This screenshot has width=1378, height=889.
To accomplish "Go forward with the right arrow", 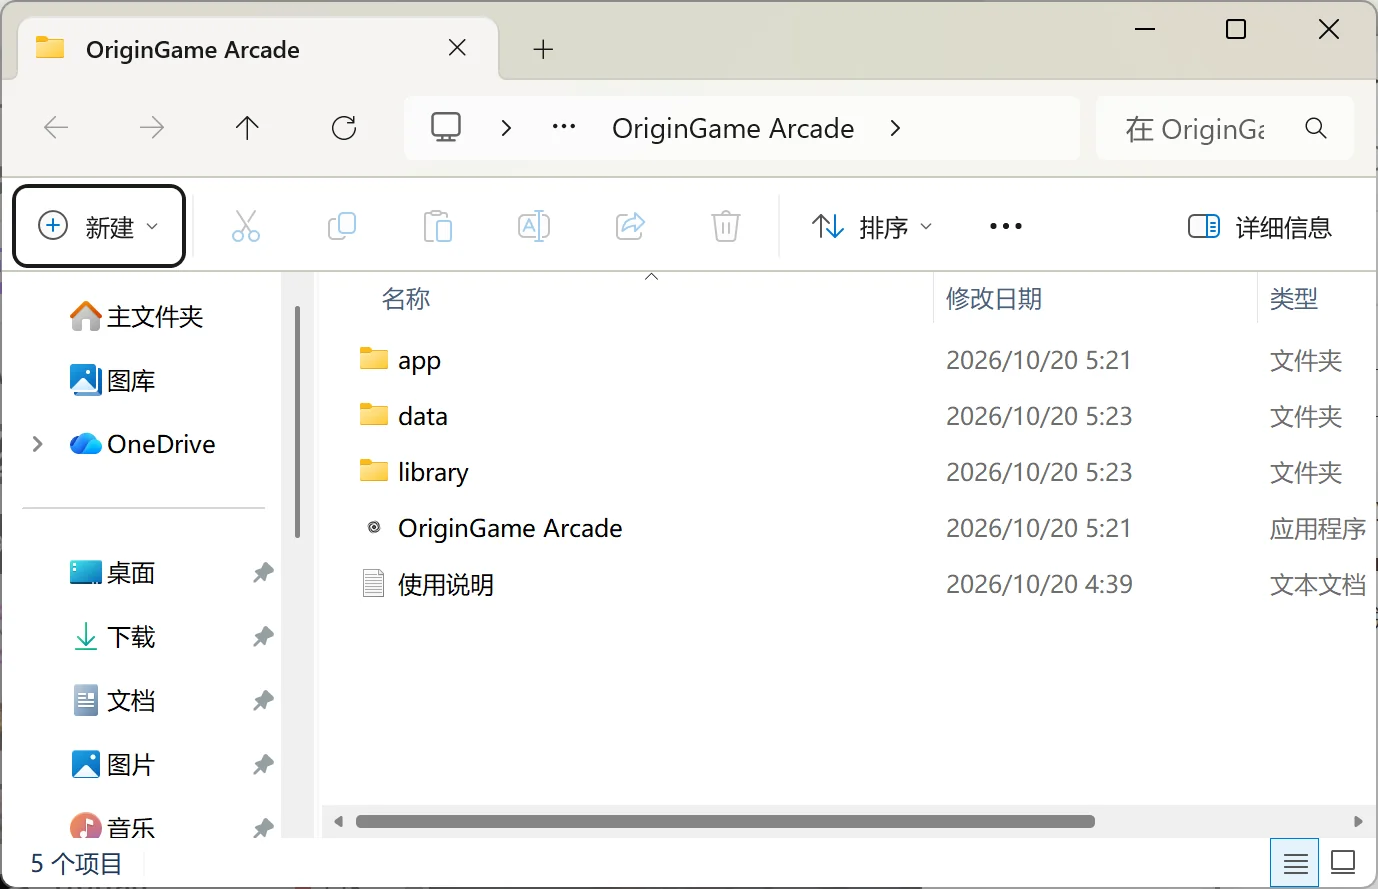I will coord(152,128).
